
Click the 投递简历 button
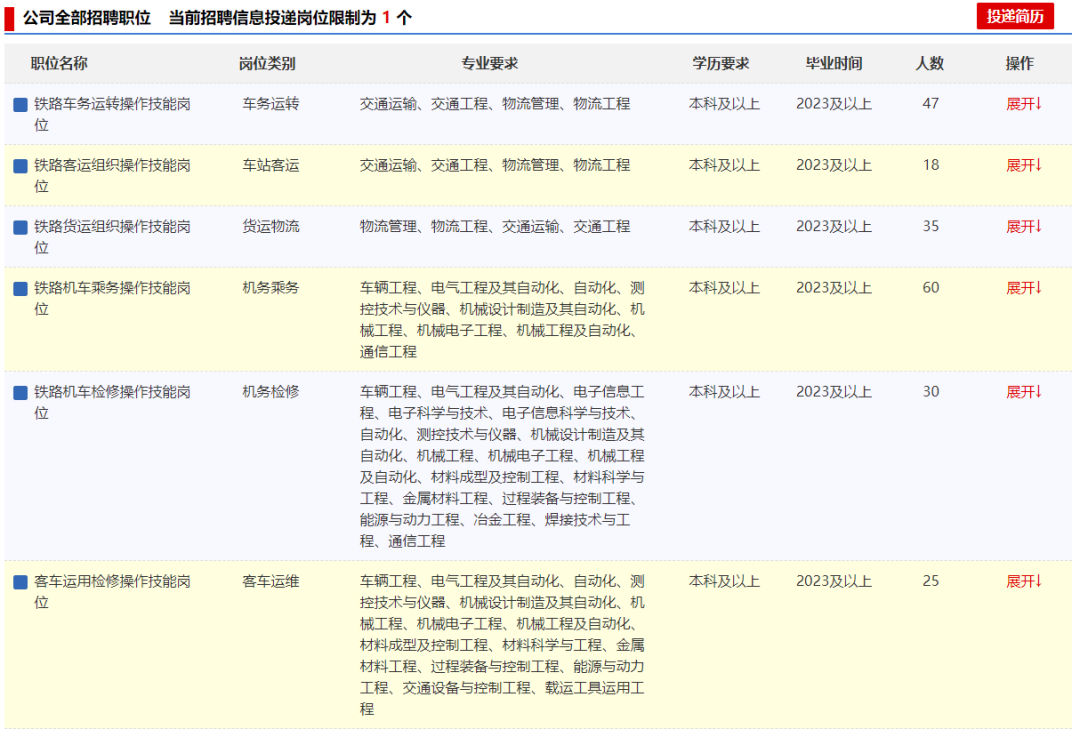(x=1015, y=16)
